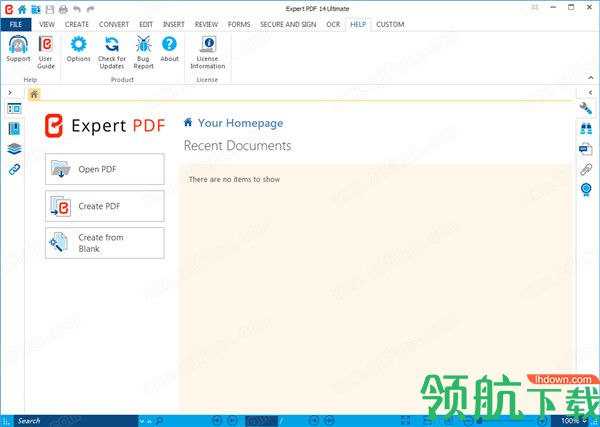
Task: Open the layers side panel
Action: [14, 149]
